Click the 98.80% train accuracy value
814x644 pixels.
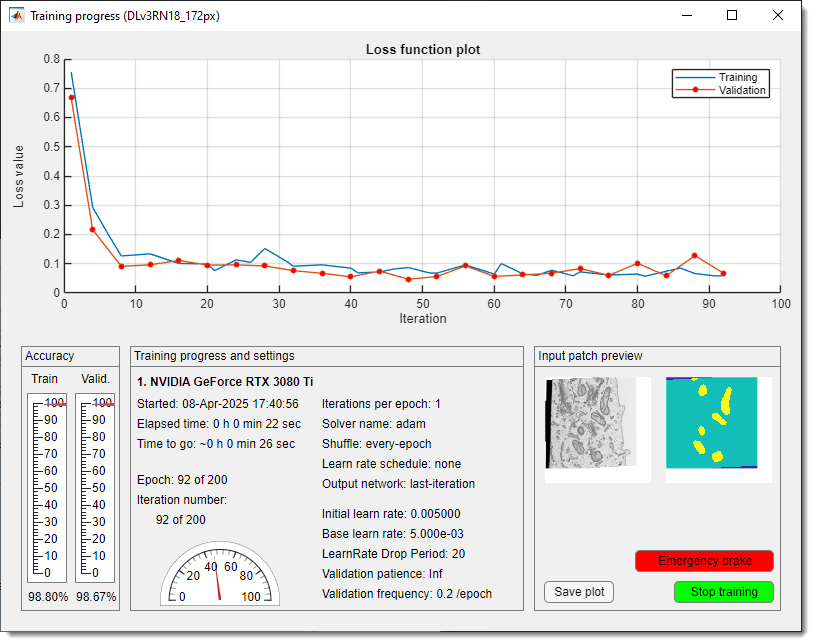tap(47, 597)
